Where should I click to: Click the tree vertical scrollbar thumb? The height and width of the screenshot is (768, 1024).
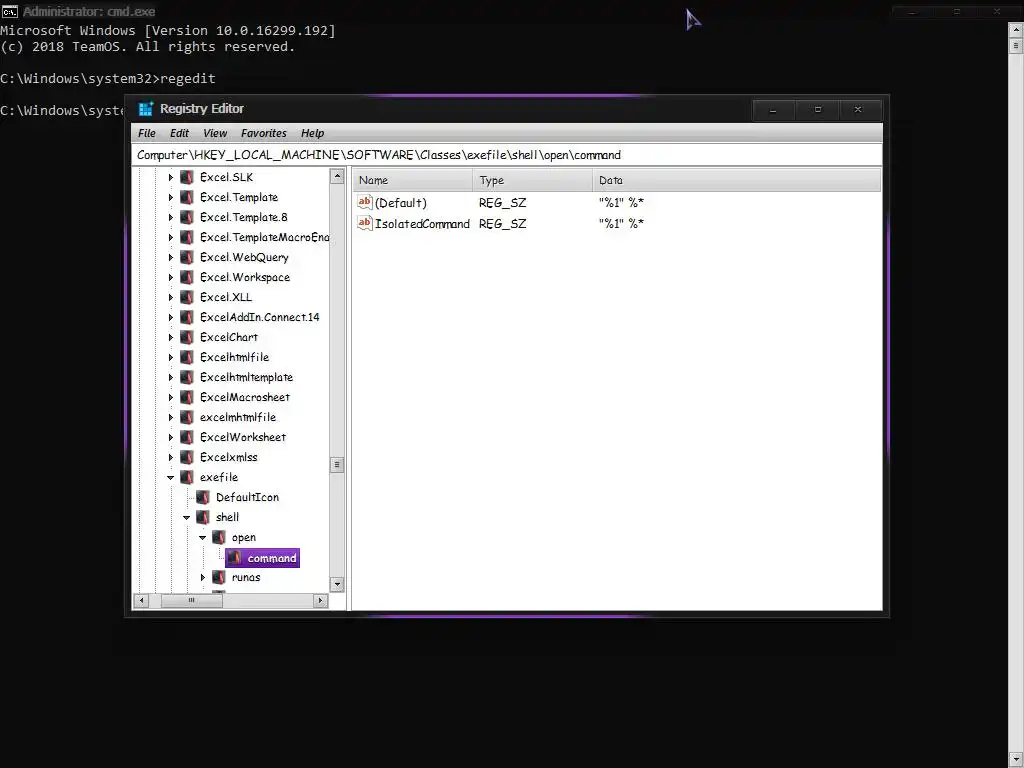click(x=337, y=464)
